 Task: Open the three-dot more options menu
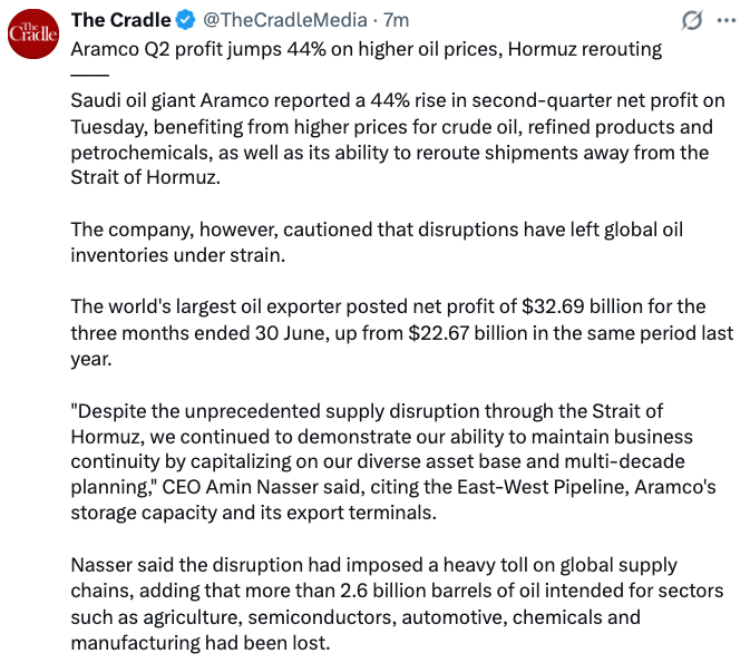[726, 21]
